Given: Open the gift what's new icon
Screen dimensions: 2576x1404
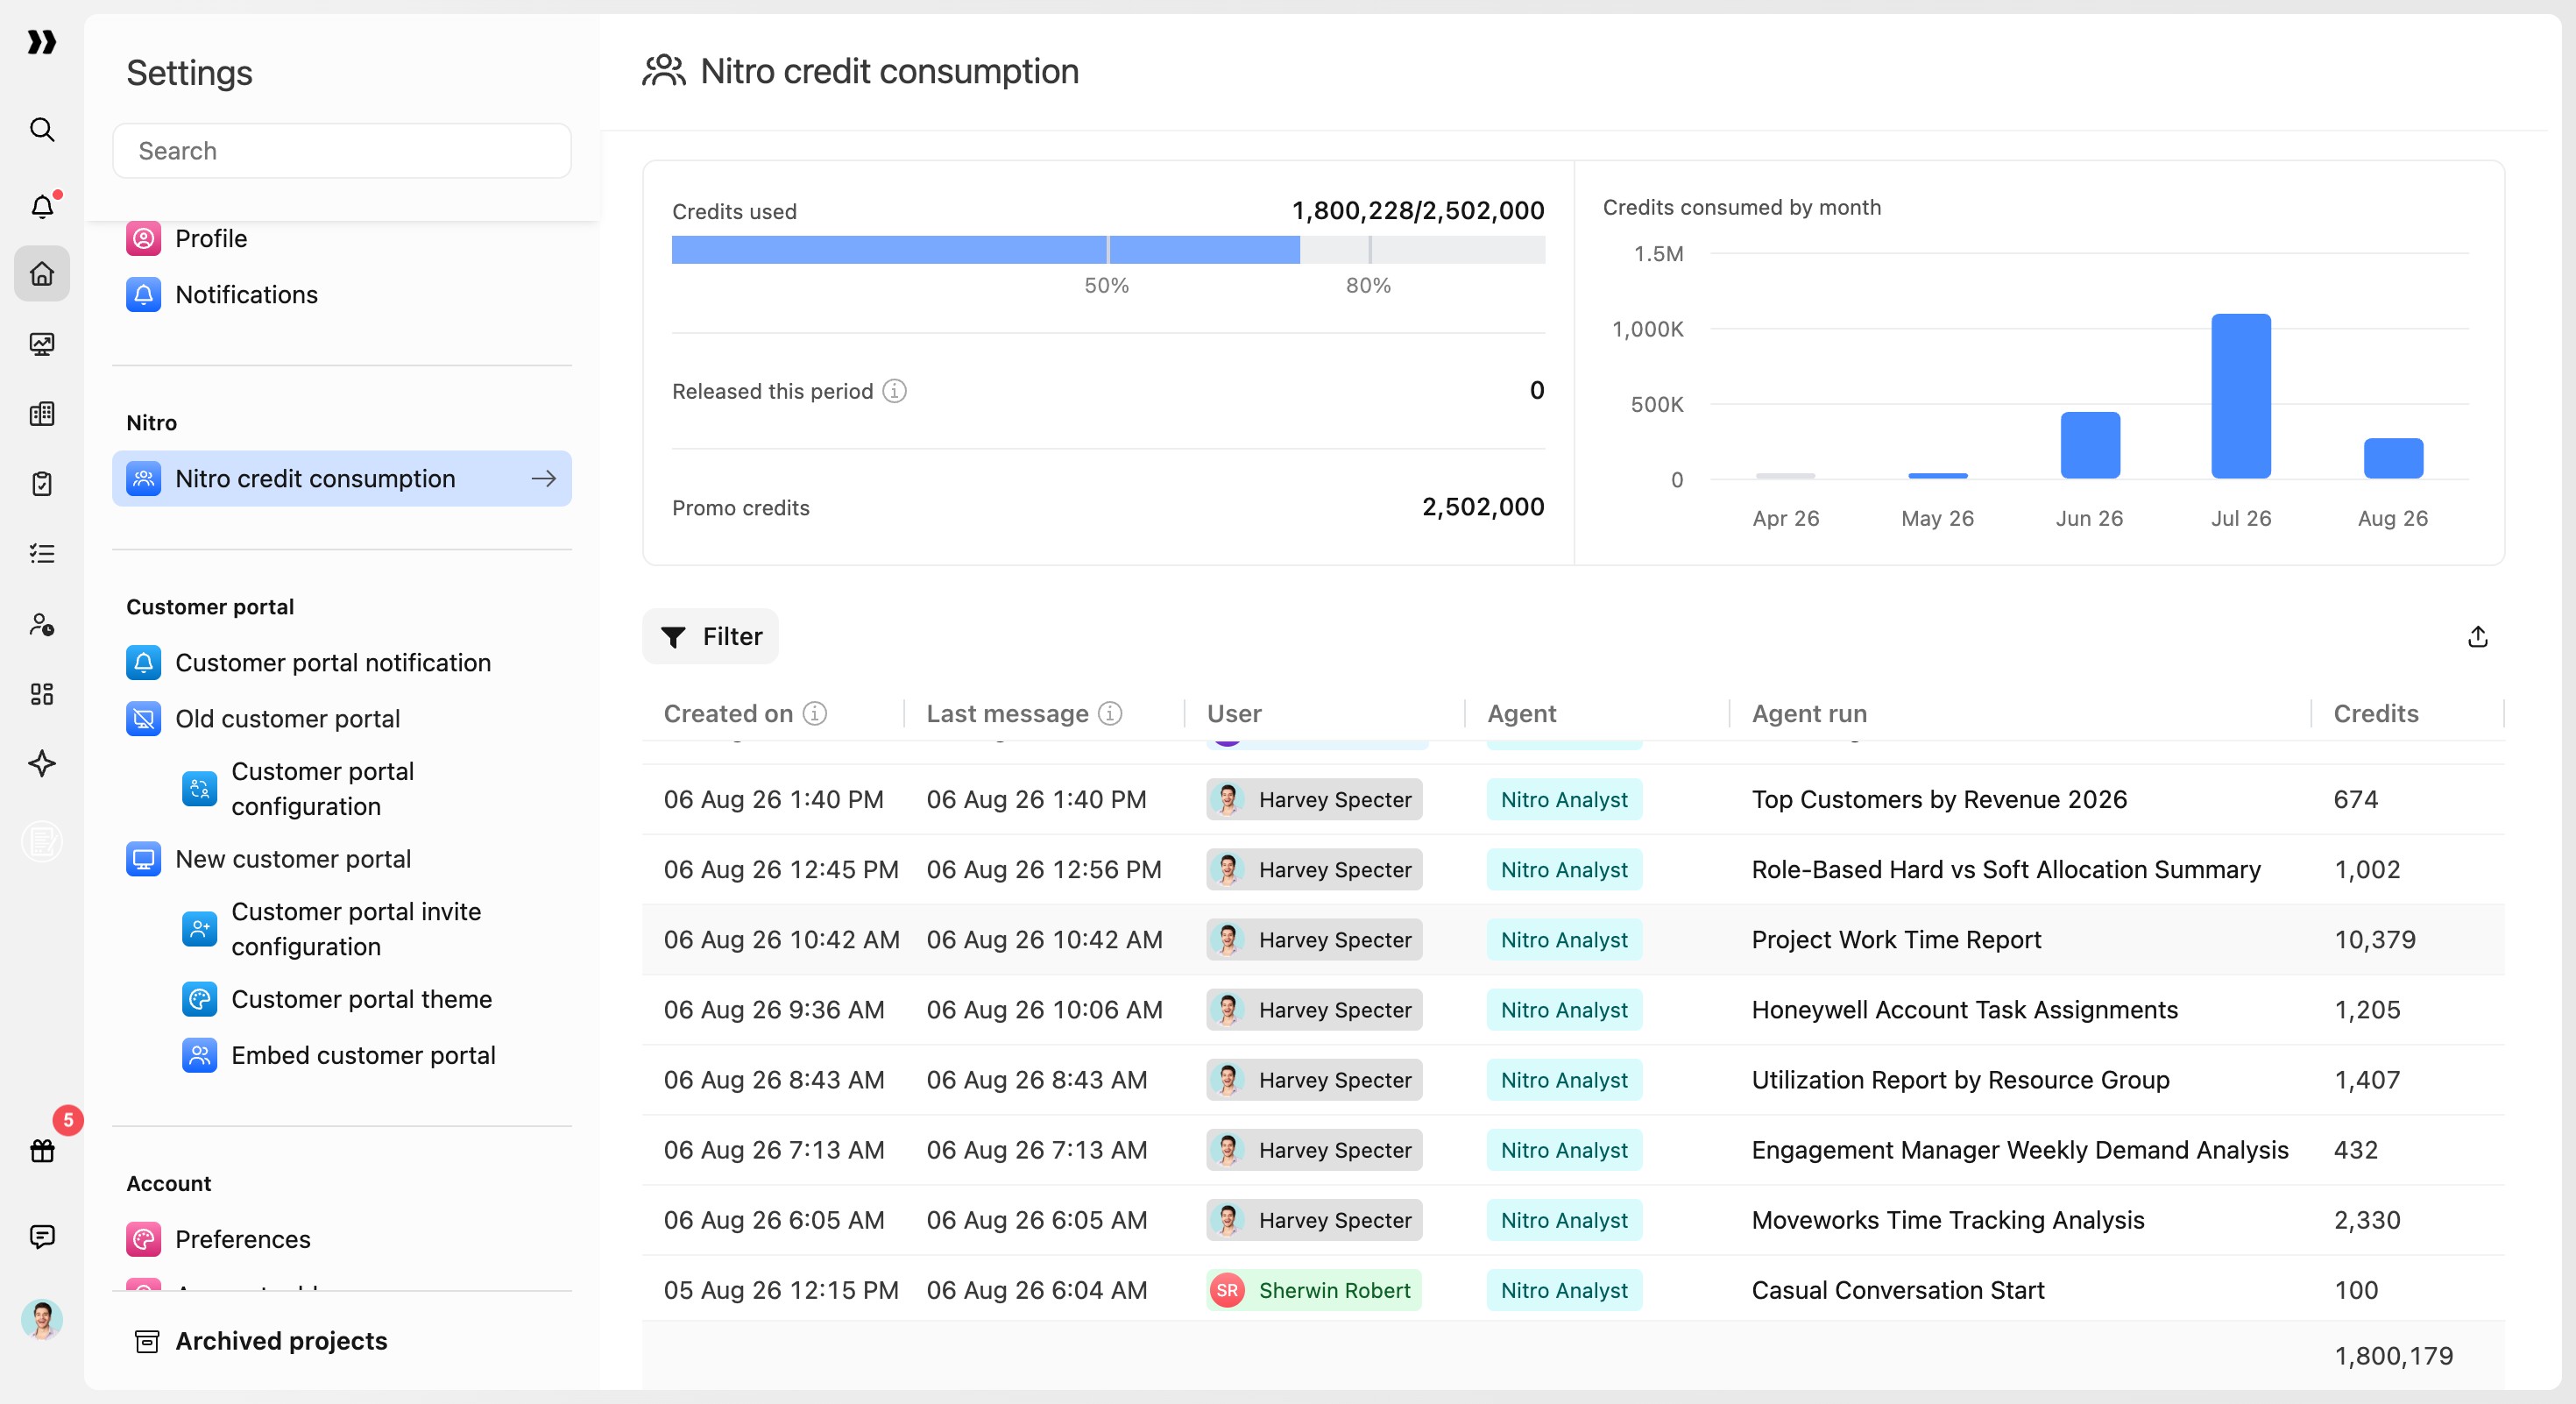Looking at the screenshot, I should 42,1150.
